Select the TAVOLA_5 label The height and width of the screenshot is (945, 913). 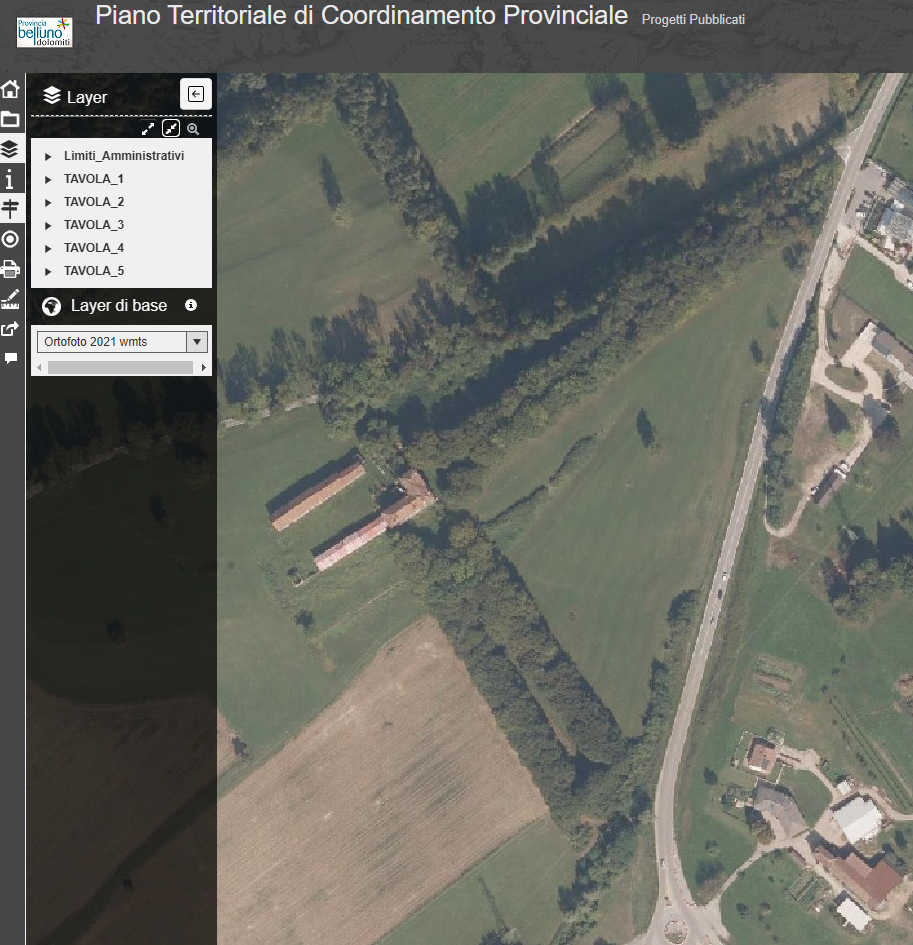click(x=94, y=270)
